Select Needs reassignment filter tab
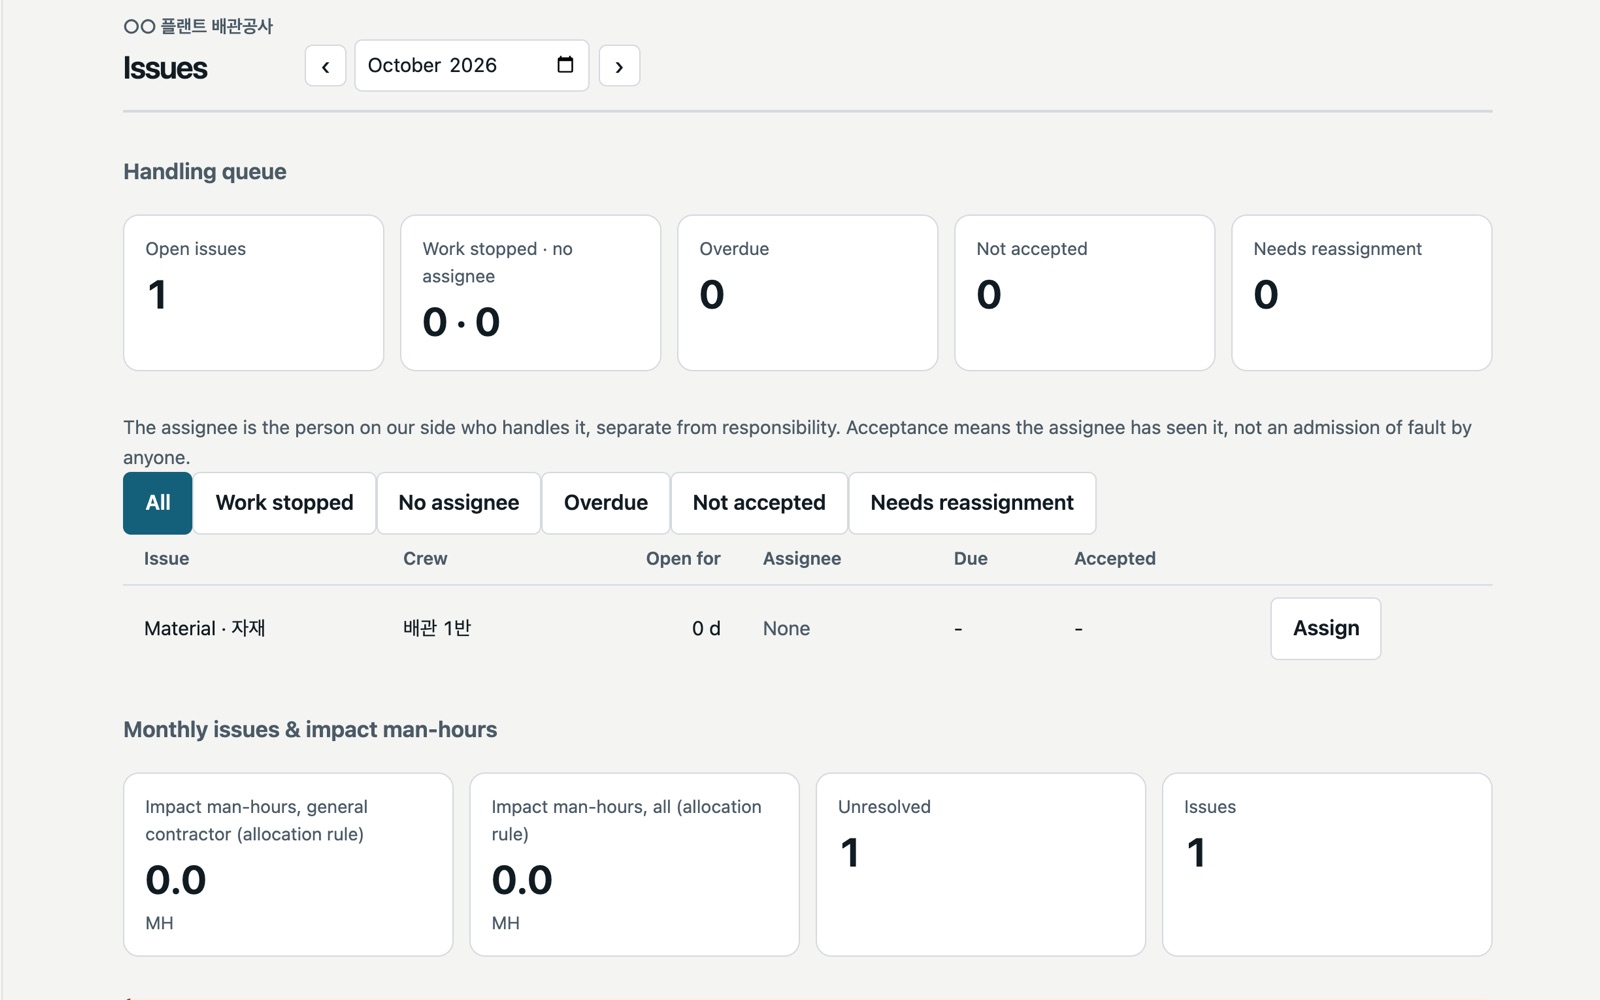 [x=972, y=503]
